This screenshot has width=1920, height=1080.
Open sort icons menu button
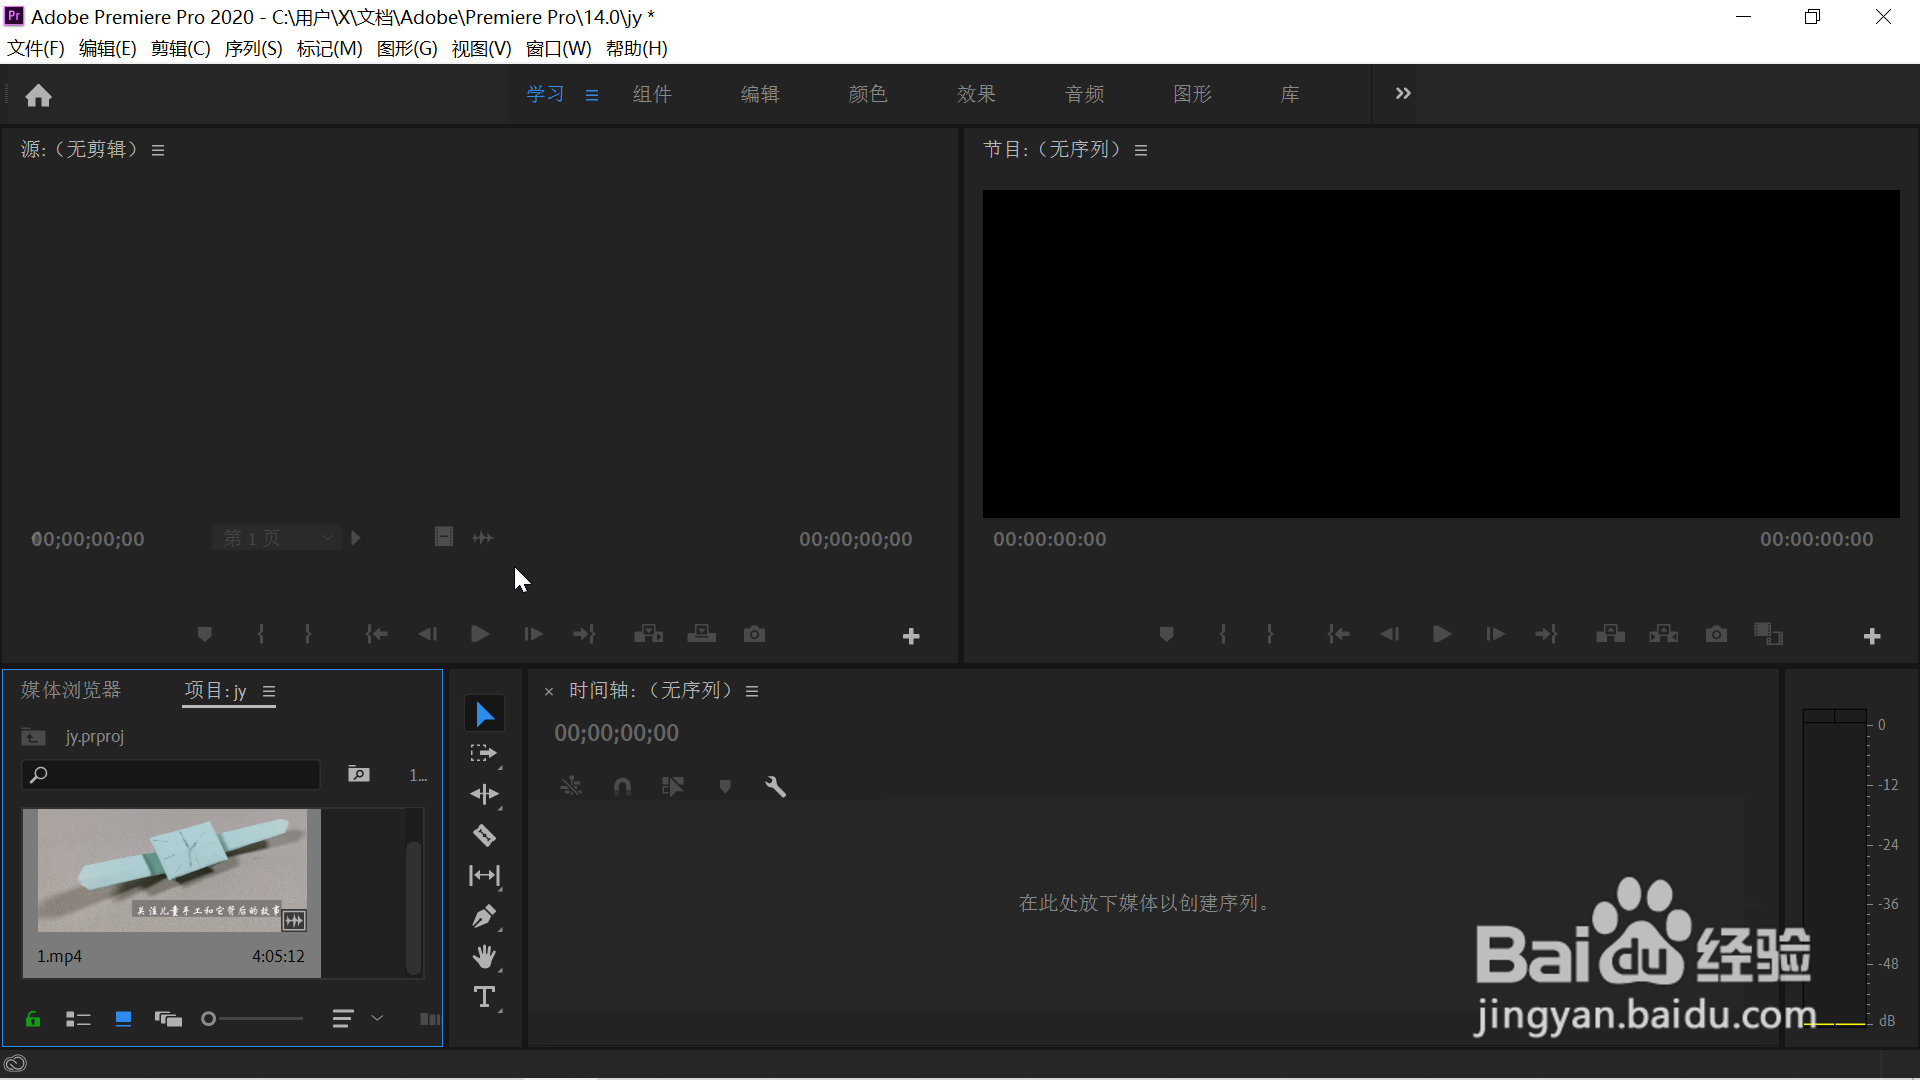tap(343, 1019)
